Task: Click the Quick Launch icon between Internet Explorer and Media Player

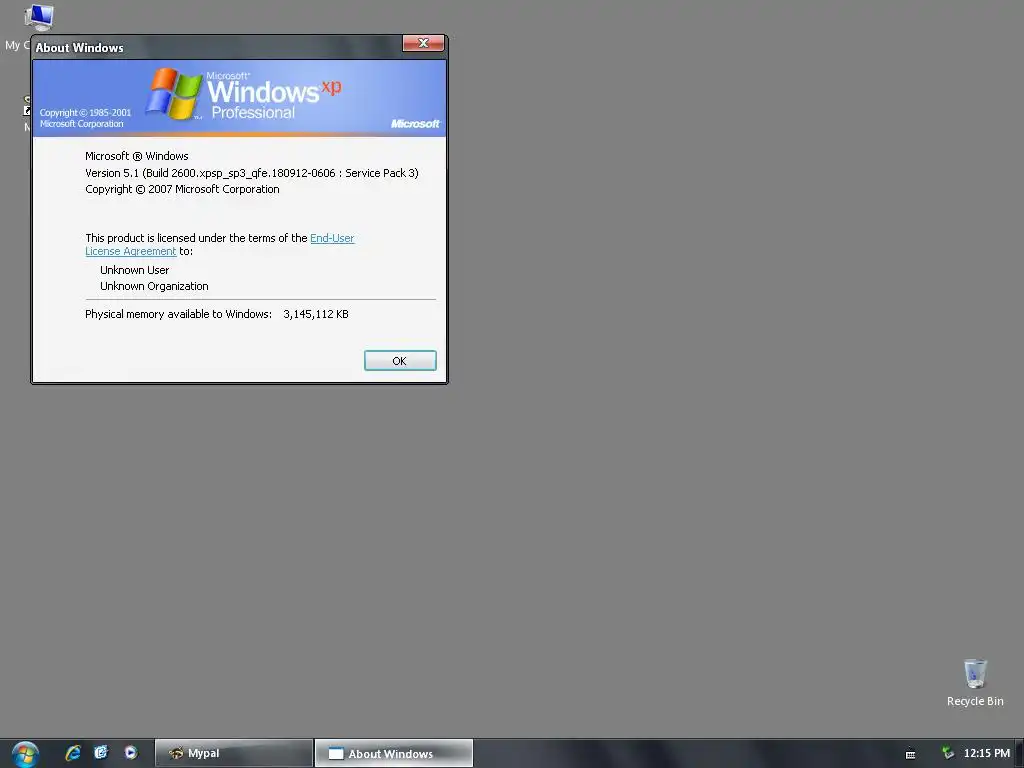Action: tap(101, 753)
